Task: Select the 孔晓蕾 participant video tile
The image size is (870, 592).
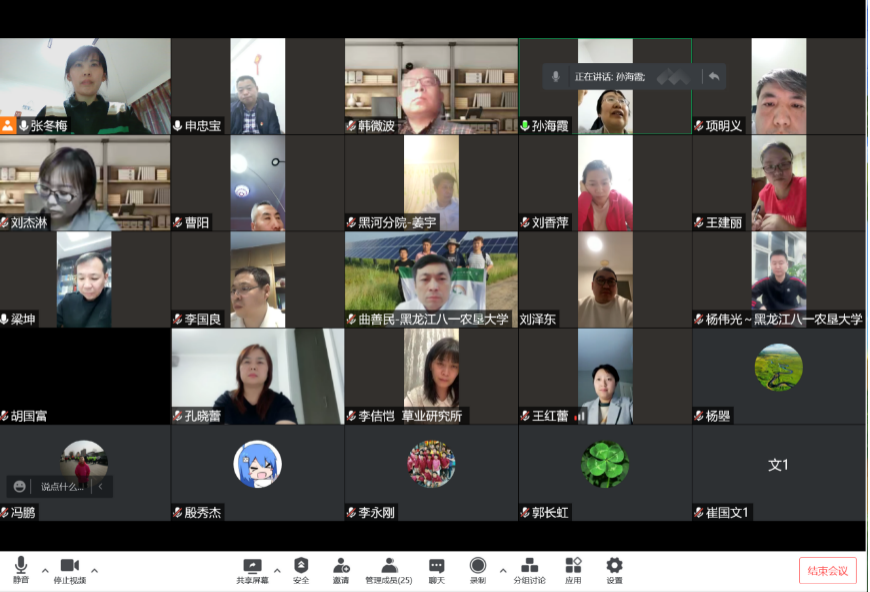Action: [257, 377]
